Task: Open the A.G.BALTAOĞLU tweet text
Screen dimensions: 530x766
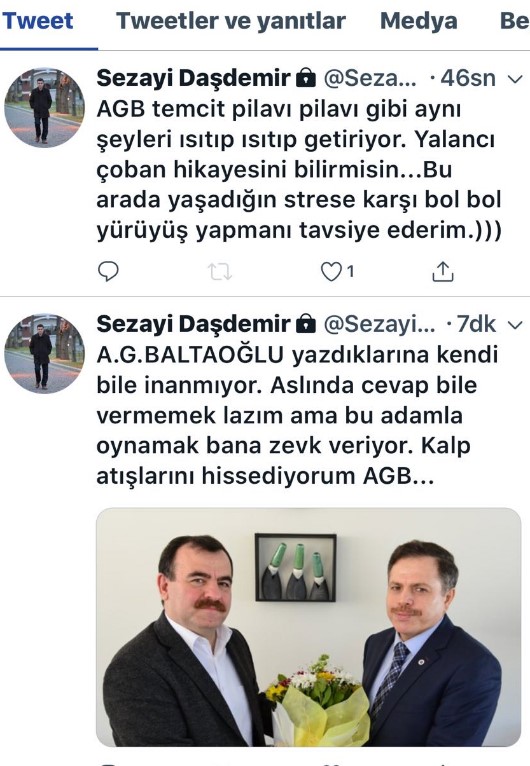Action: coord(297,415)
